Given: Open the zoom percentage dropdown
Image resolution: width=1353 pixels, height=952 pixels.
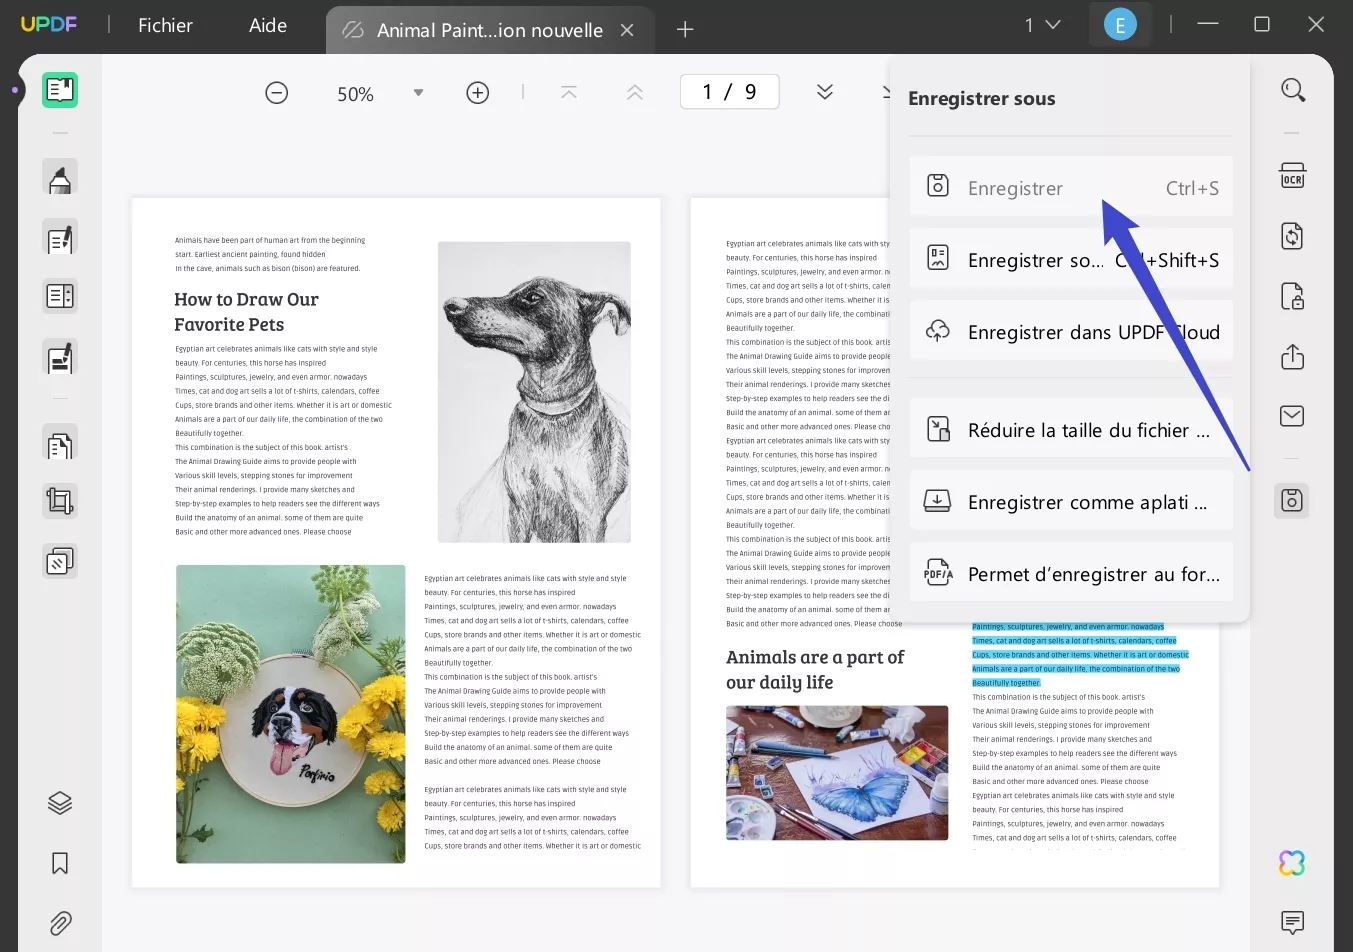Looking at the screenshot, I should pos(418,92).
